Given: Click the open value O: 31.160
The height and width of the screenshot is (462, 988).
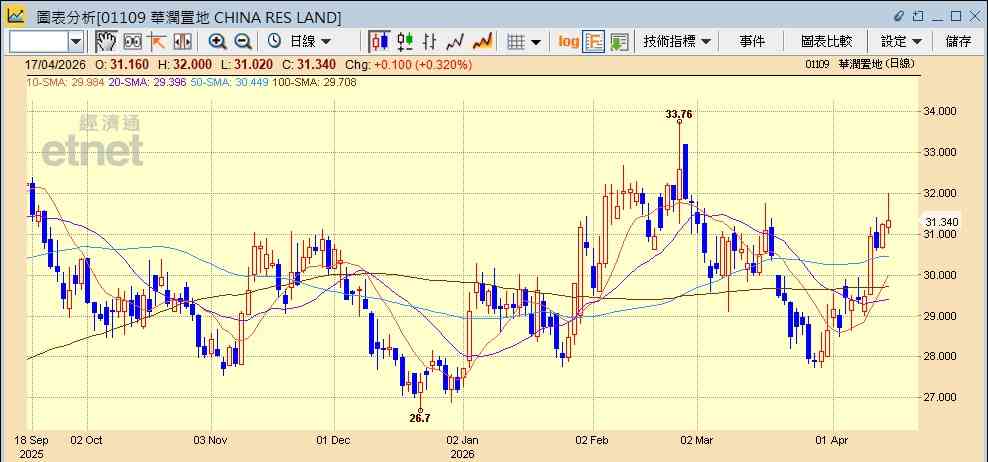Looking at the screenshot, I should pyautogui.click(x=122, y=64).
